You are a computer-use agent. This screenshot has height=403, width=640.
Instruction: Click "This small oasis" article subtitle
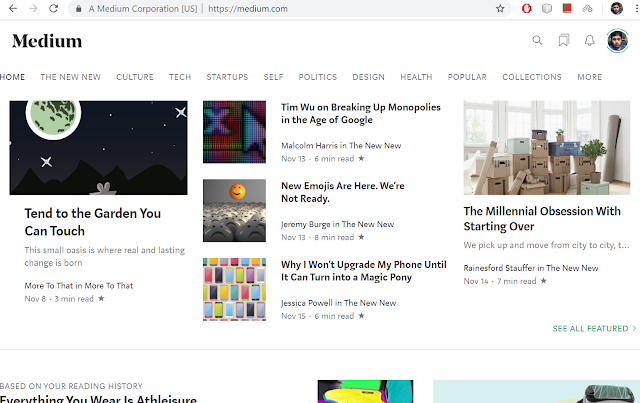pos(104,256)
